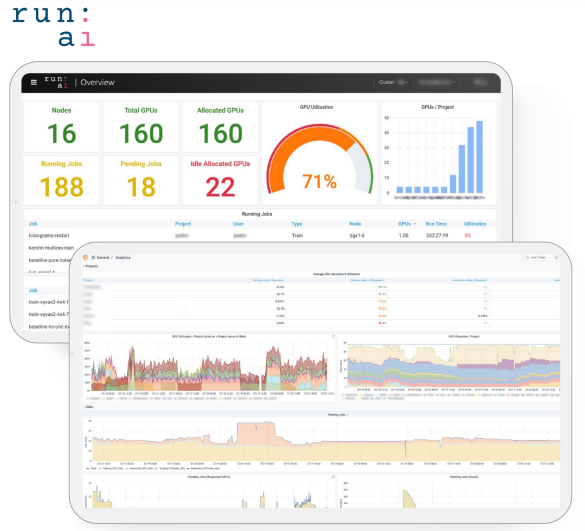This screenshot has width=585, height=531.
Task: Sort running jobs by Job column header
Action: 33,224
